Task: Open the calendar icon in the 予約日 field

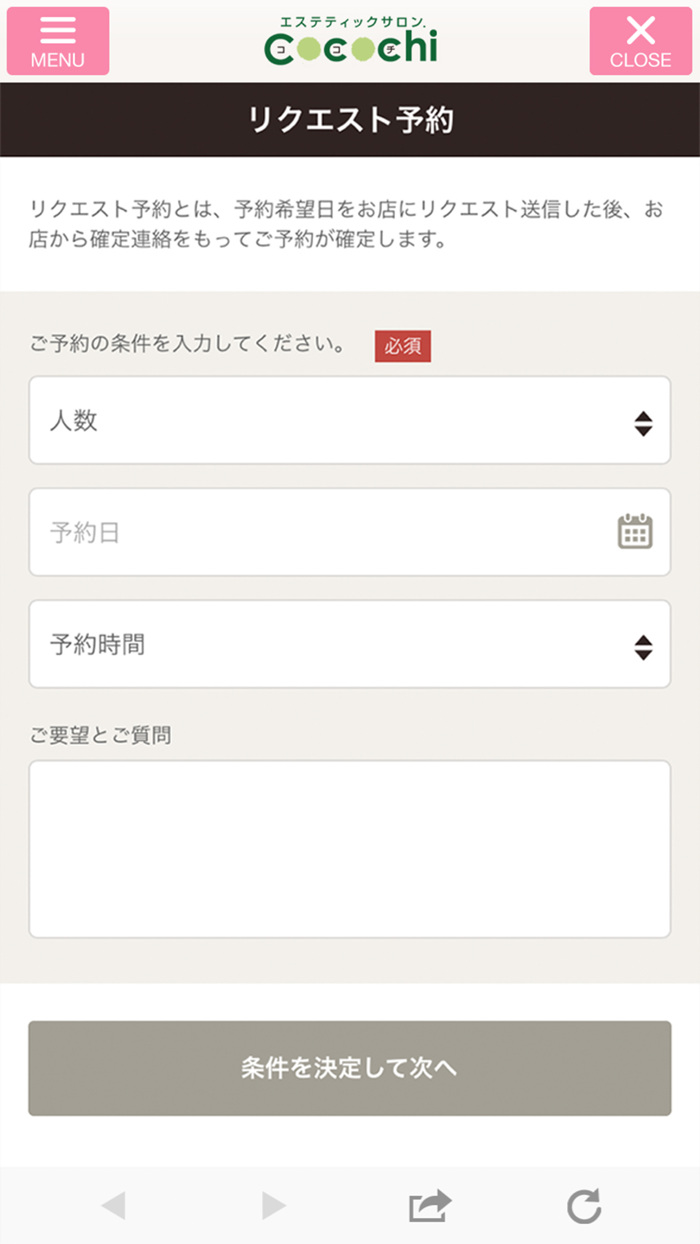Action: tap(633, 532)
